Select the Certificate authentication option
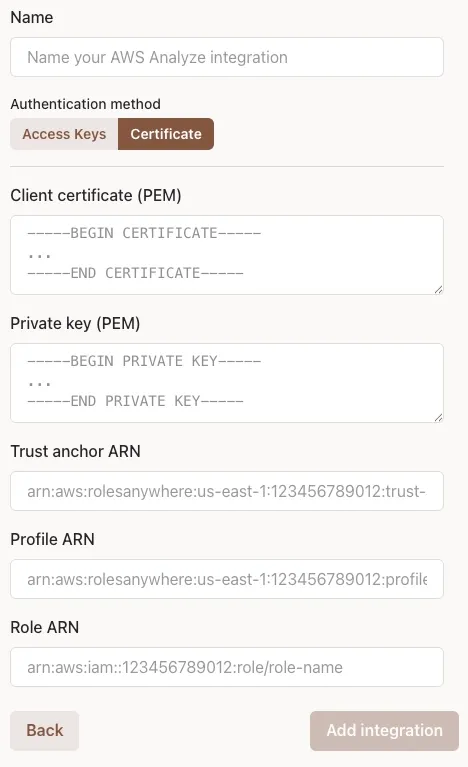Screen dimensions: 468x767 coord(166,134)
